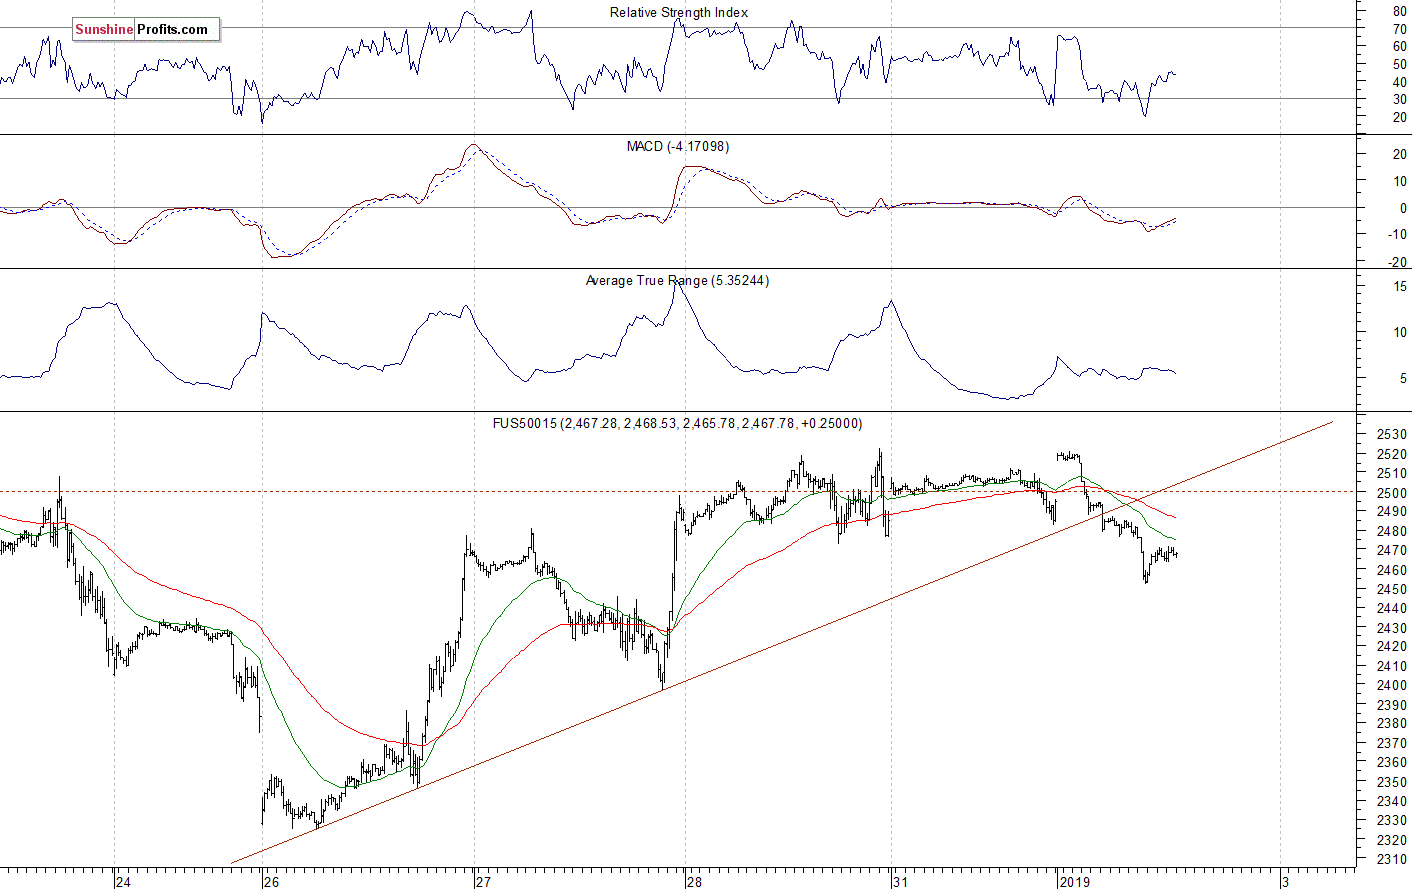
Task: Click the 26 date label on the time axis
Action: point(272,882)
